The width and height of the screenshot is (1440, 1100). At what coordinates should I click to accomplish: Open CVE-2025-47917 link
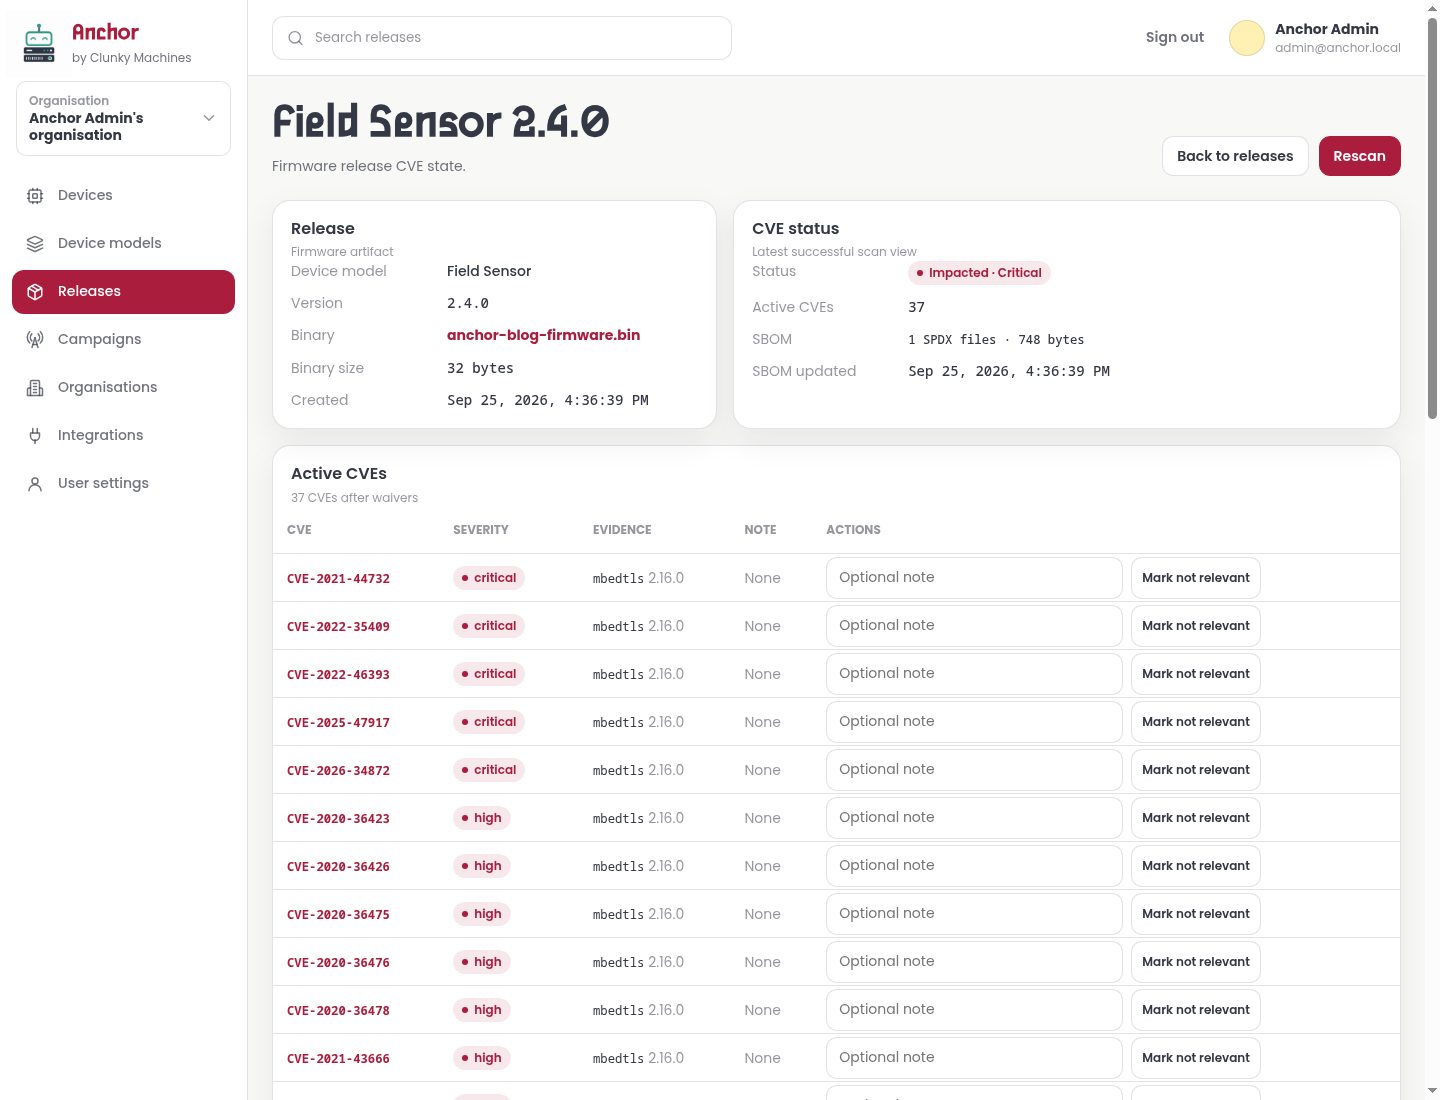tap(338, 723)
